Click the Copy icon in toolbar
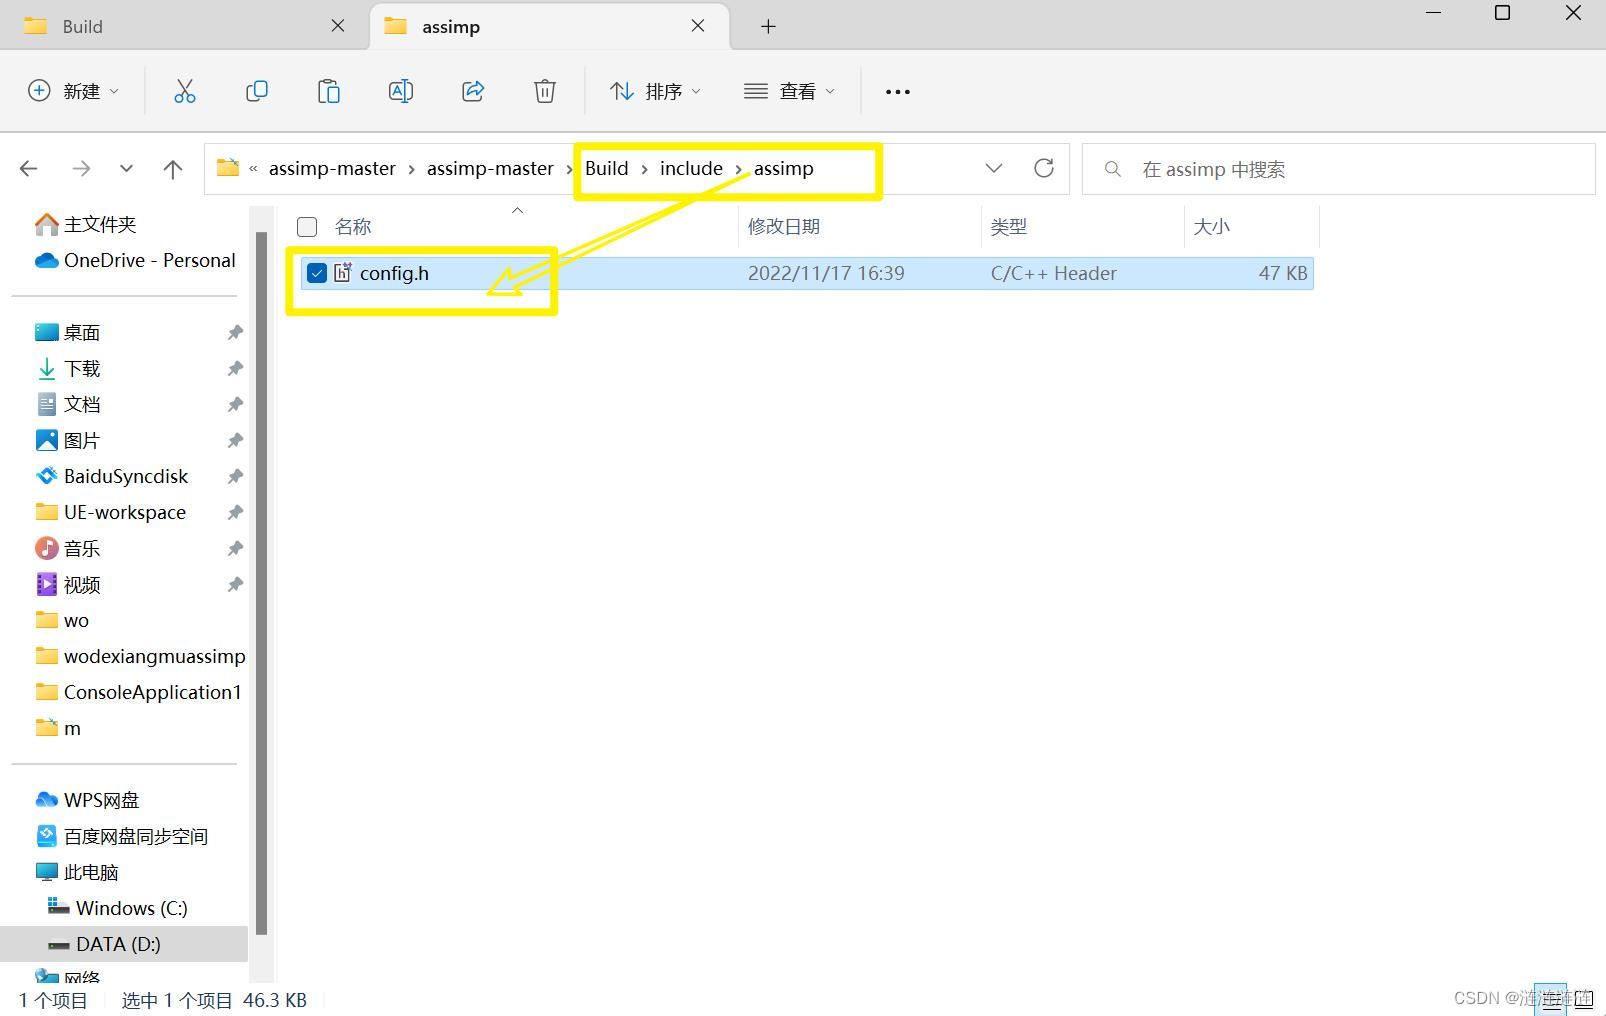This screenshot has height=1016, width=1606. coord(257,91)
